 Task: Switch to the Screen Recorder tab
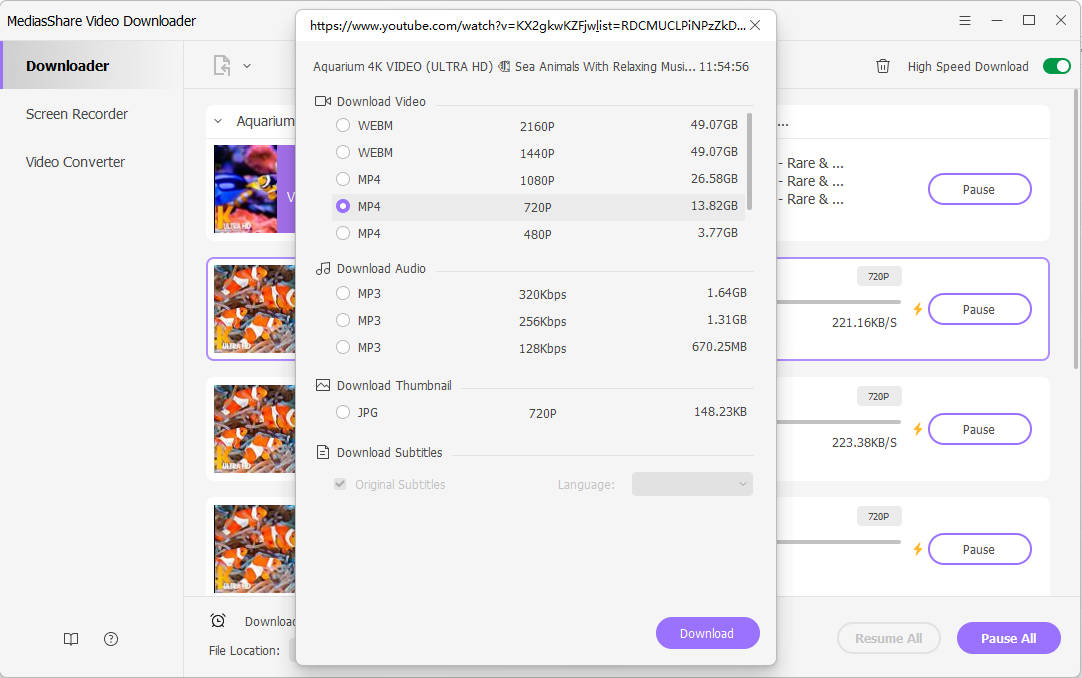click(x=77, y=114)
